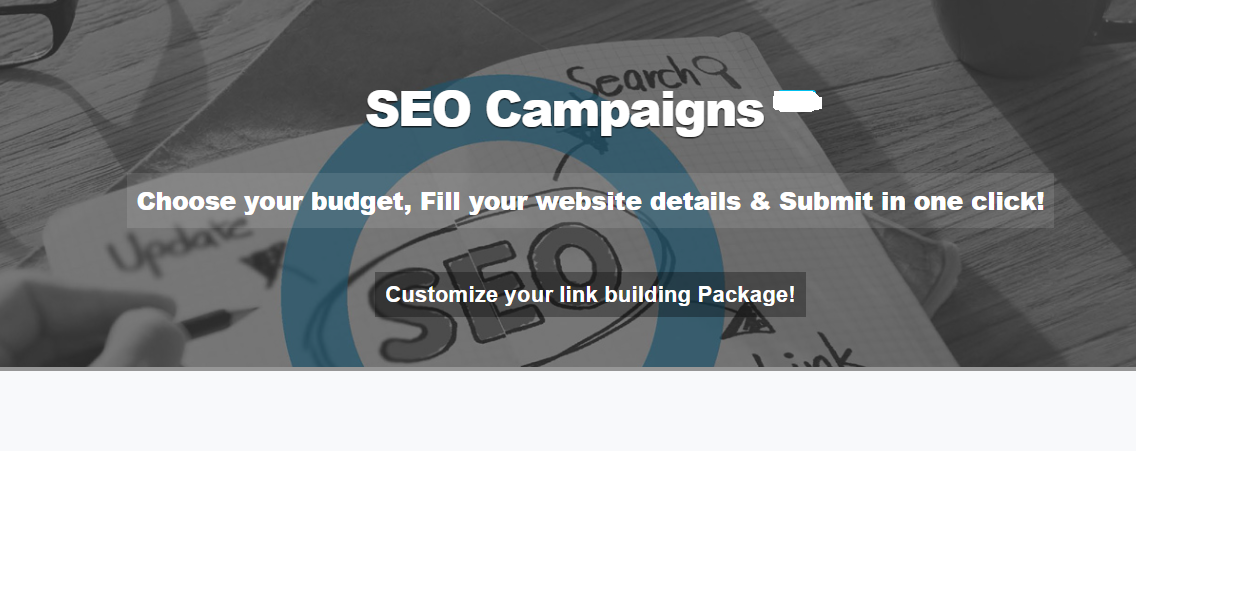Image resolution: width=1253 pixels, height=614 pixels.
Task: Select the Choose your budget subtitle banner
Action: (x=590, y=201)
